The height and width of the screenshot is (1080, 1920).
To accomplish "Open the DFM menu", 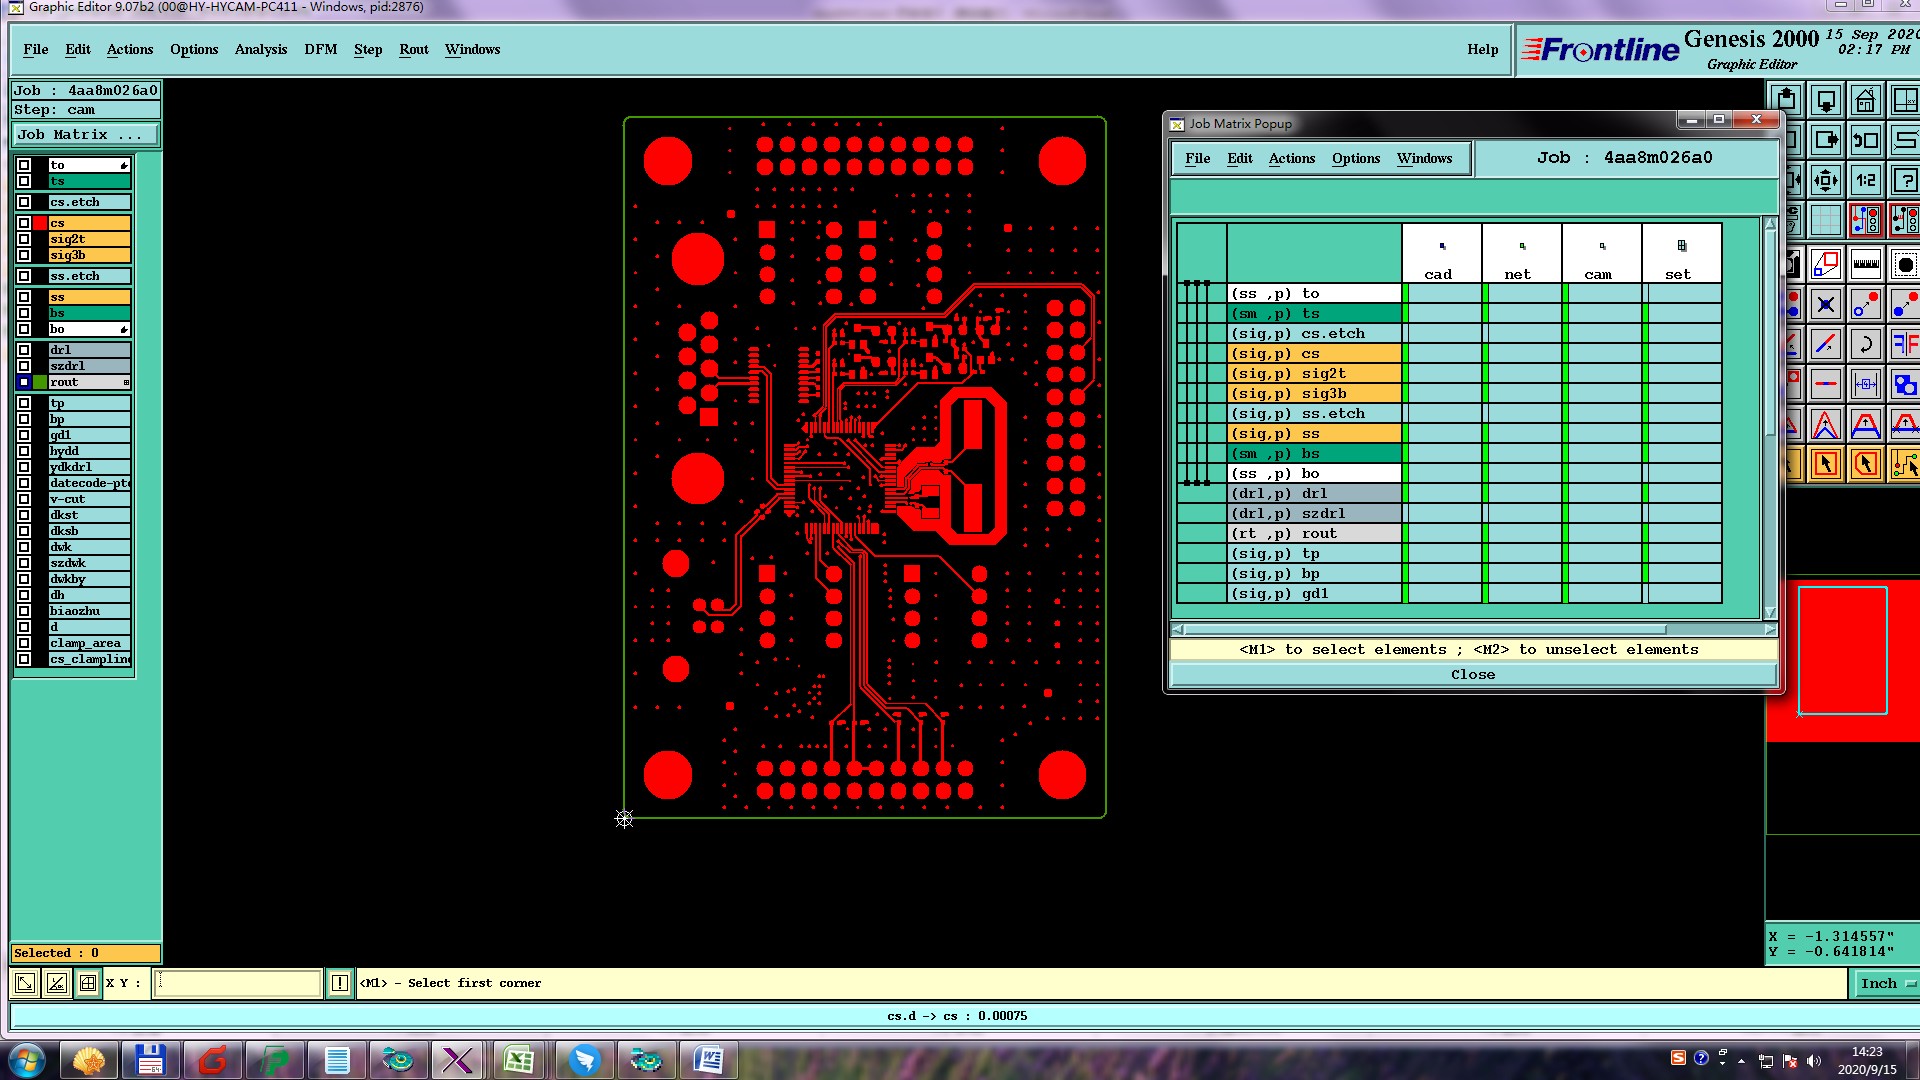I will (x=320, y=49).
